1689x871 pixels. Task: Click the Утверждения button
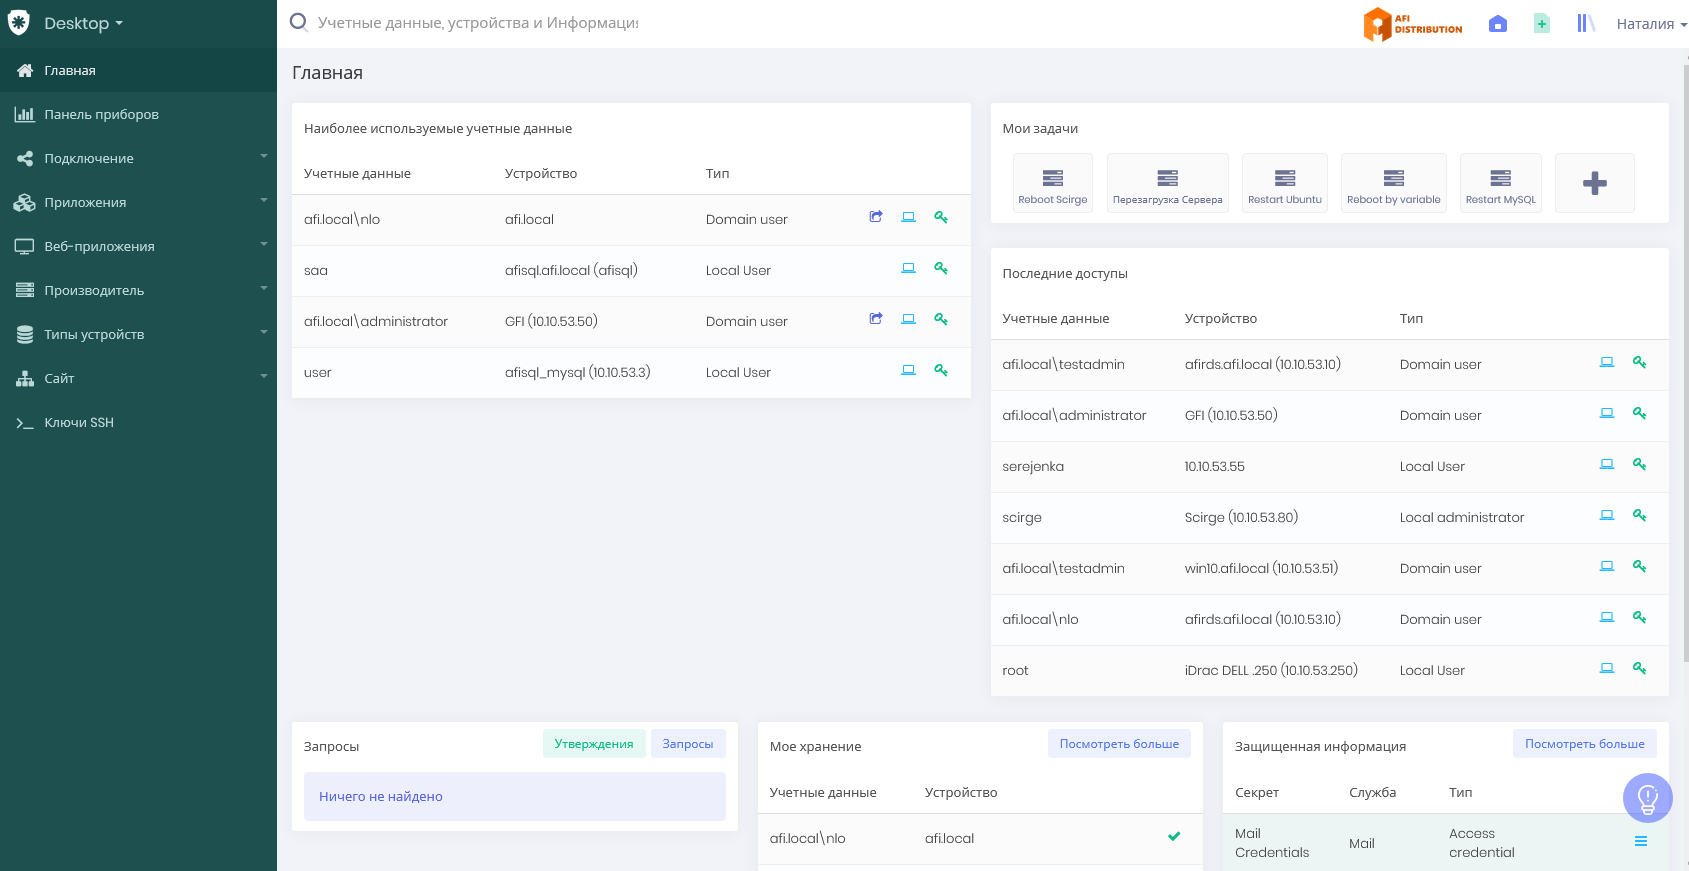tap(594, 744)
